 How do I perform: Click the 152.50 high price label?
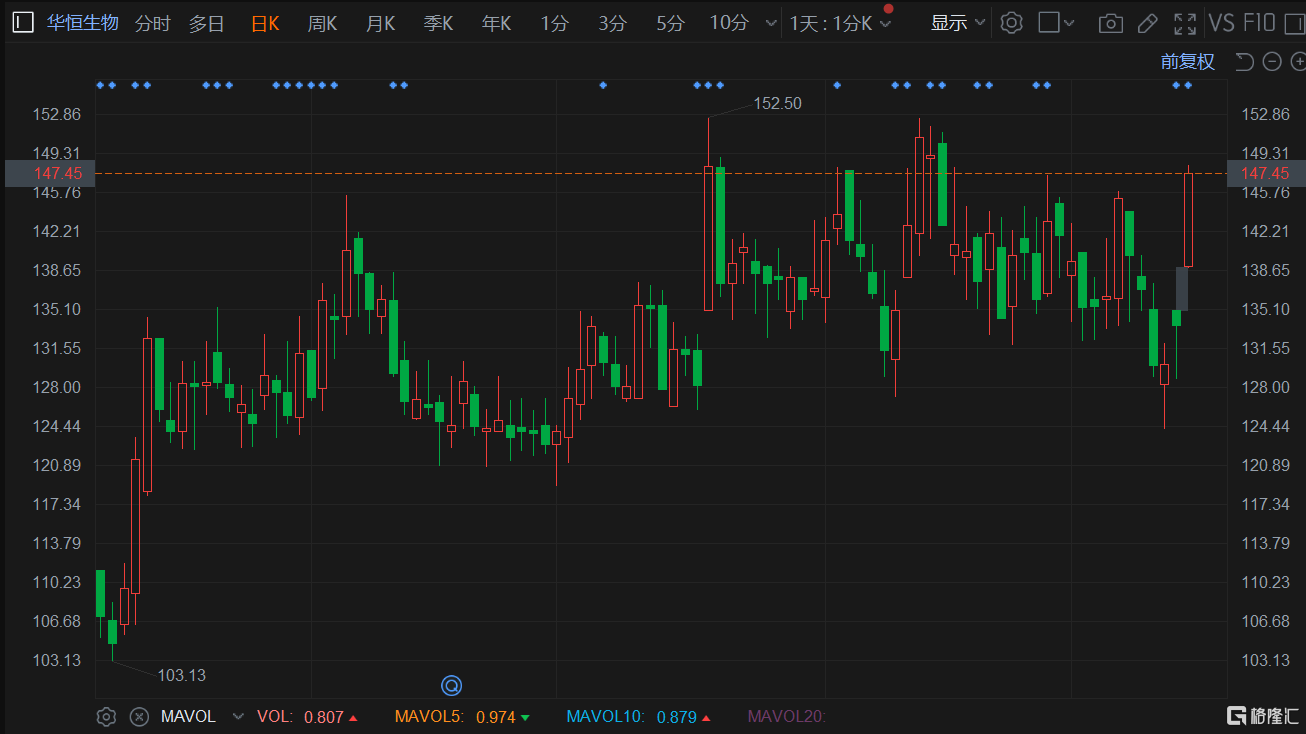778,103
